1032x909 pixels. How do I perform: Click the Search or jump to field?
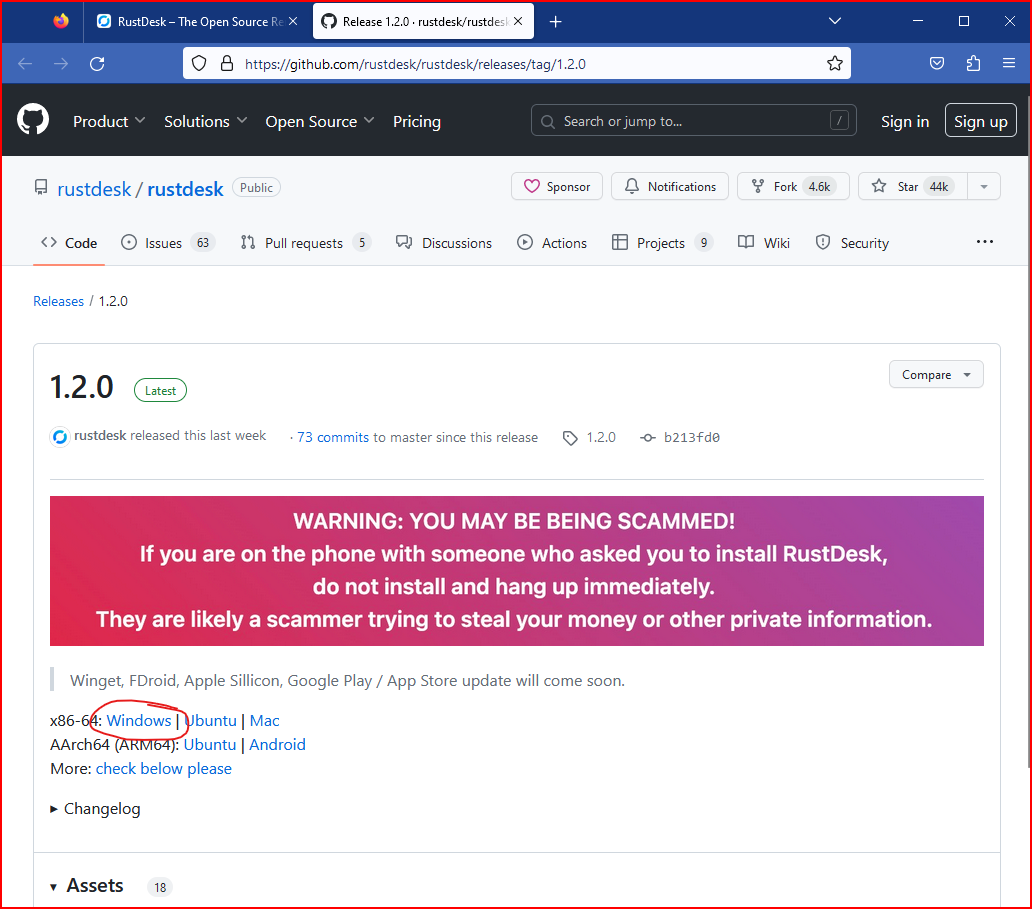click(694, 120)
